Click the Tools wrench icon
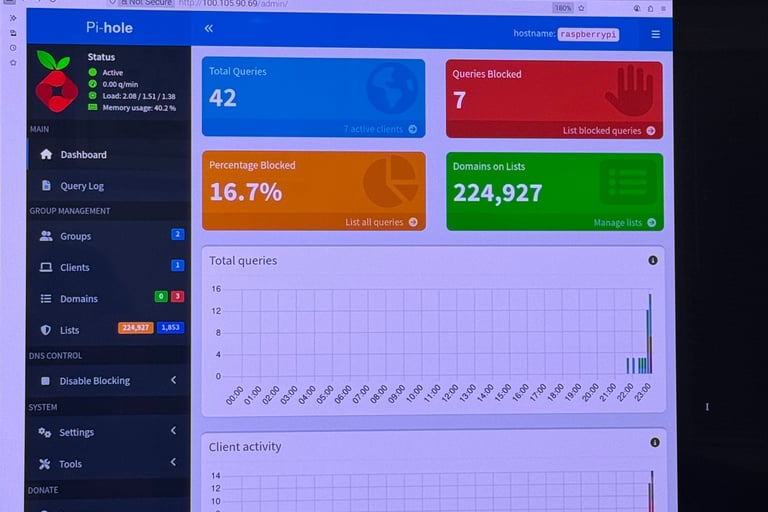The width and height of the screenshot is (768, 512). tap(45, 464)
